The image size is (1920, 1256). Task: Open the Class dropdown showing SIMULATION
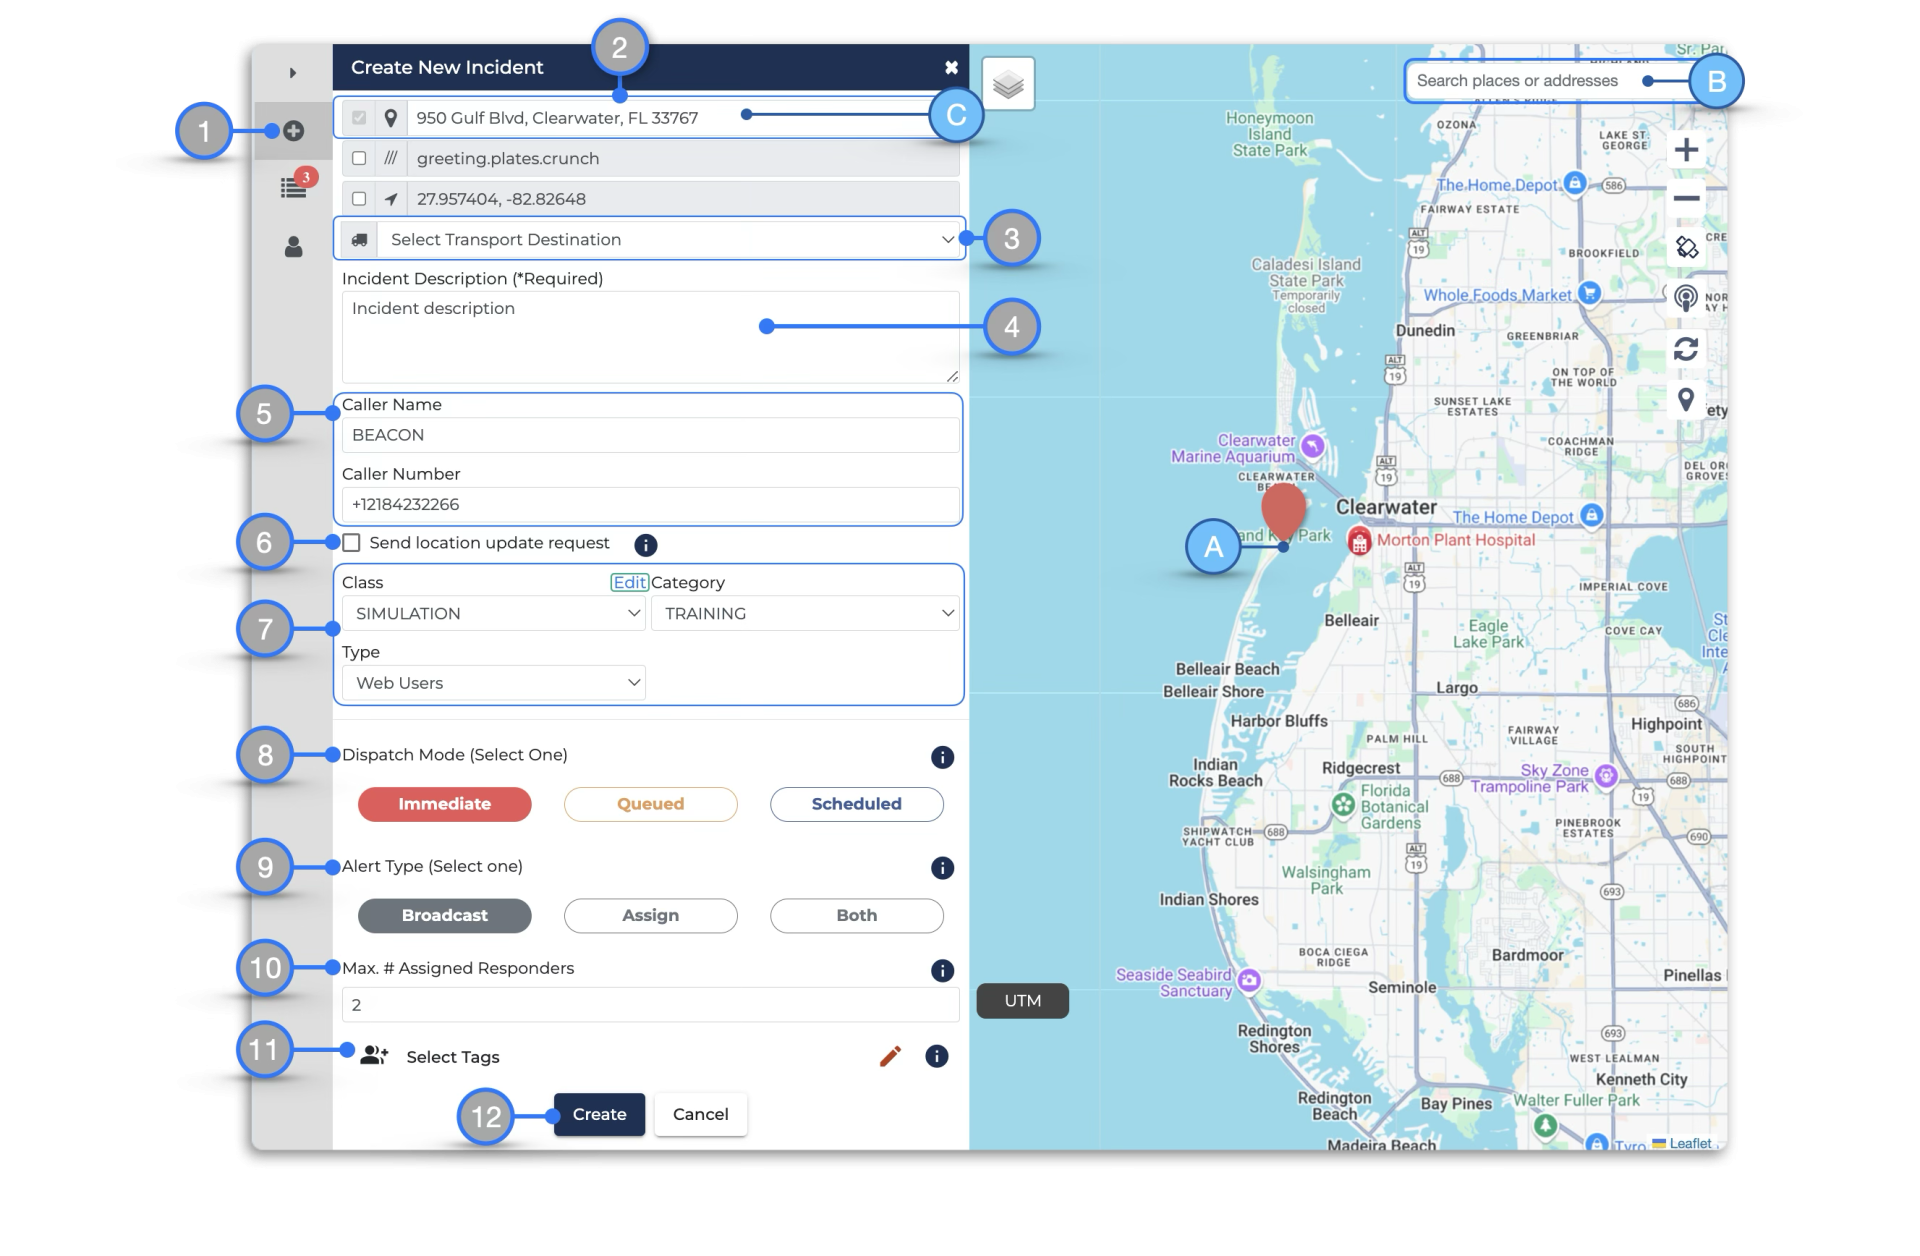pyautogui.click(x=494, y=613)
